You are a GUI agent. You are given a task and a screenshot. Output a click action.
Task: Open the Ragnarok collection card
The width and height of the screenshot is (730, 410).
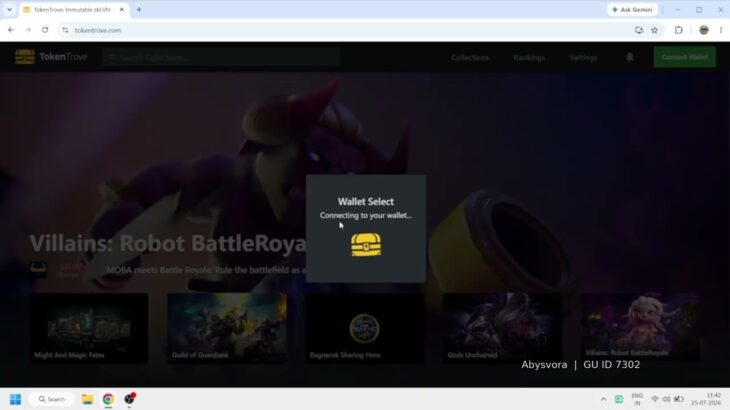pyautogui.click(x=365, y=328)
